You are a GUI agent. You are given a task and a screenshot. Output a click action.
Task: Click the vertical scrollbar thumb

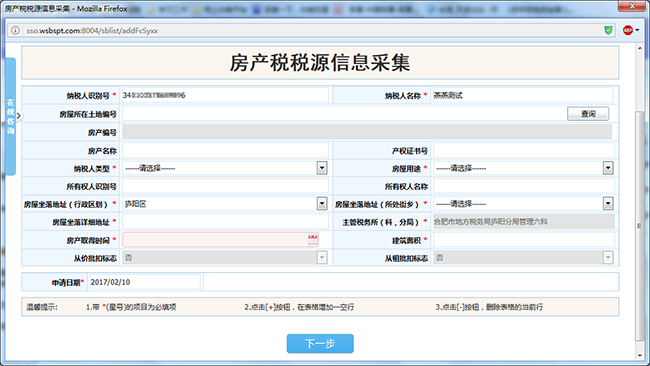[639, 226]
